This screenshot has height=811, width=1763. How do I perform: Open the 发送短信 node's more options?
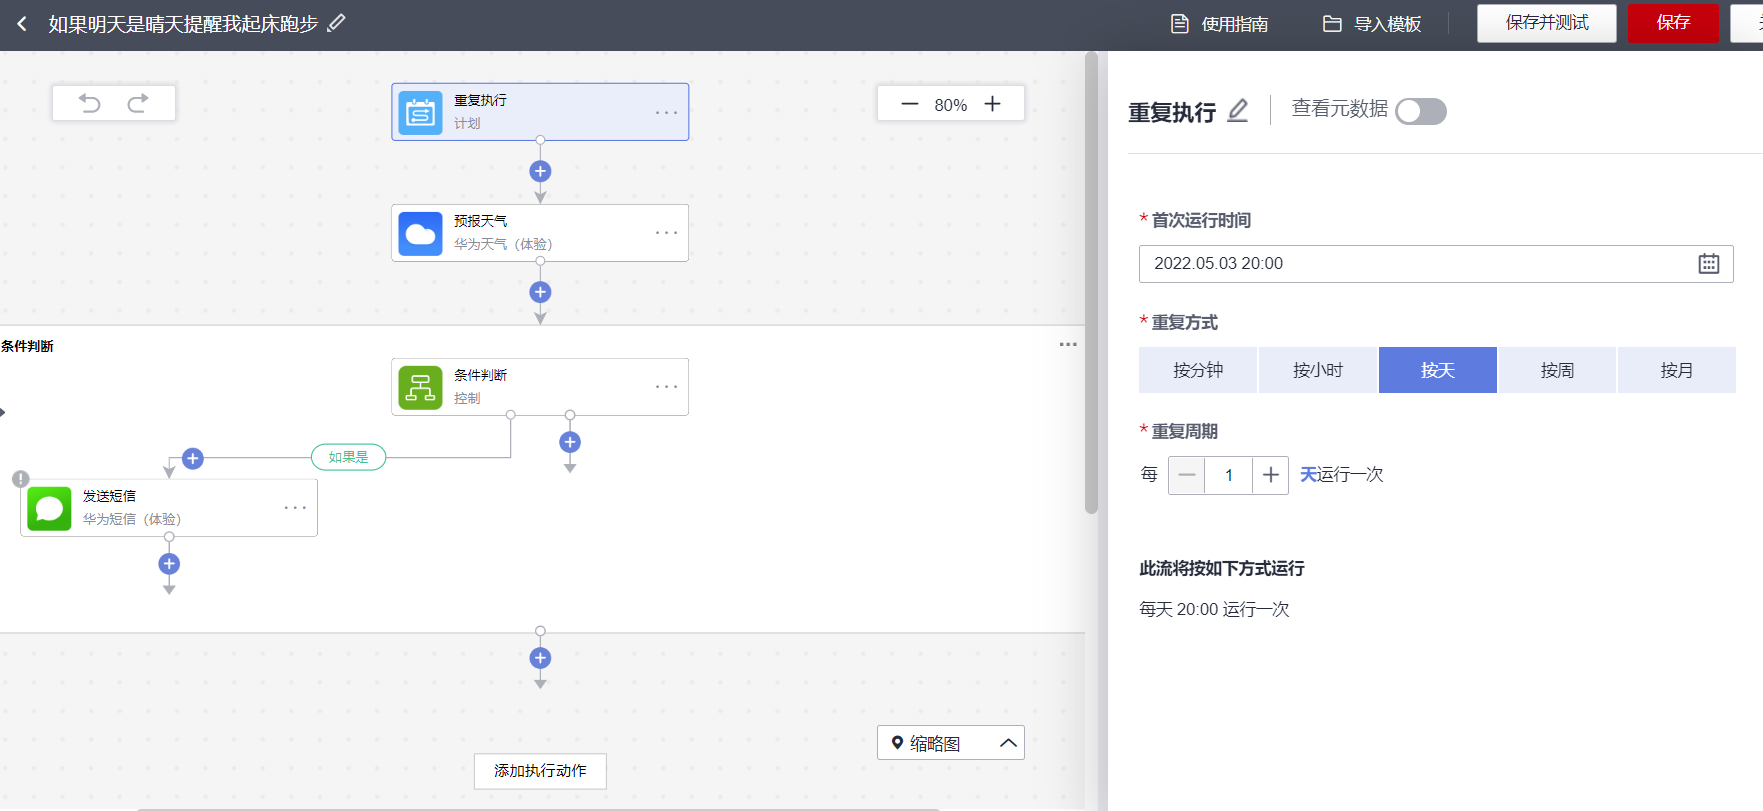pyautogui.click(x=295, y=507)
